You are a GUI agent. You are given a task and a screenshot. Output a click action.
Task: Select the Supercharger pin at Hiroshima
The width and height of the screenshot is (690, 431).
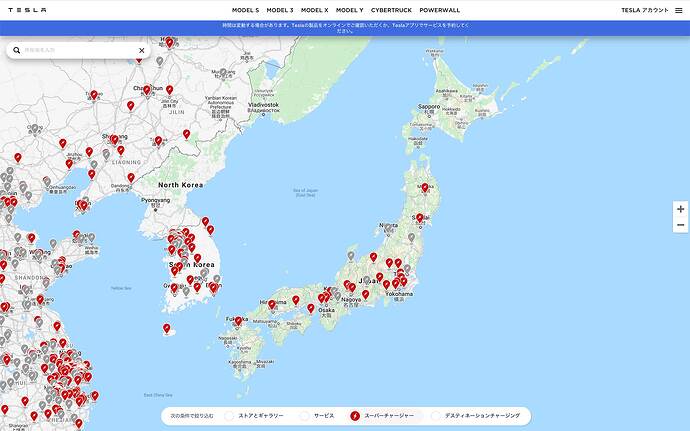coord(272,304)
